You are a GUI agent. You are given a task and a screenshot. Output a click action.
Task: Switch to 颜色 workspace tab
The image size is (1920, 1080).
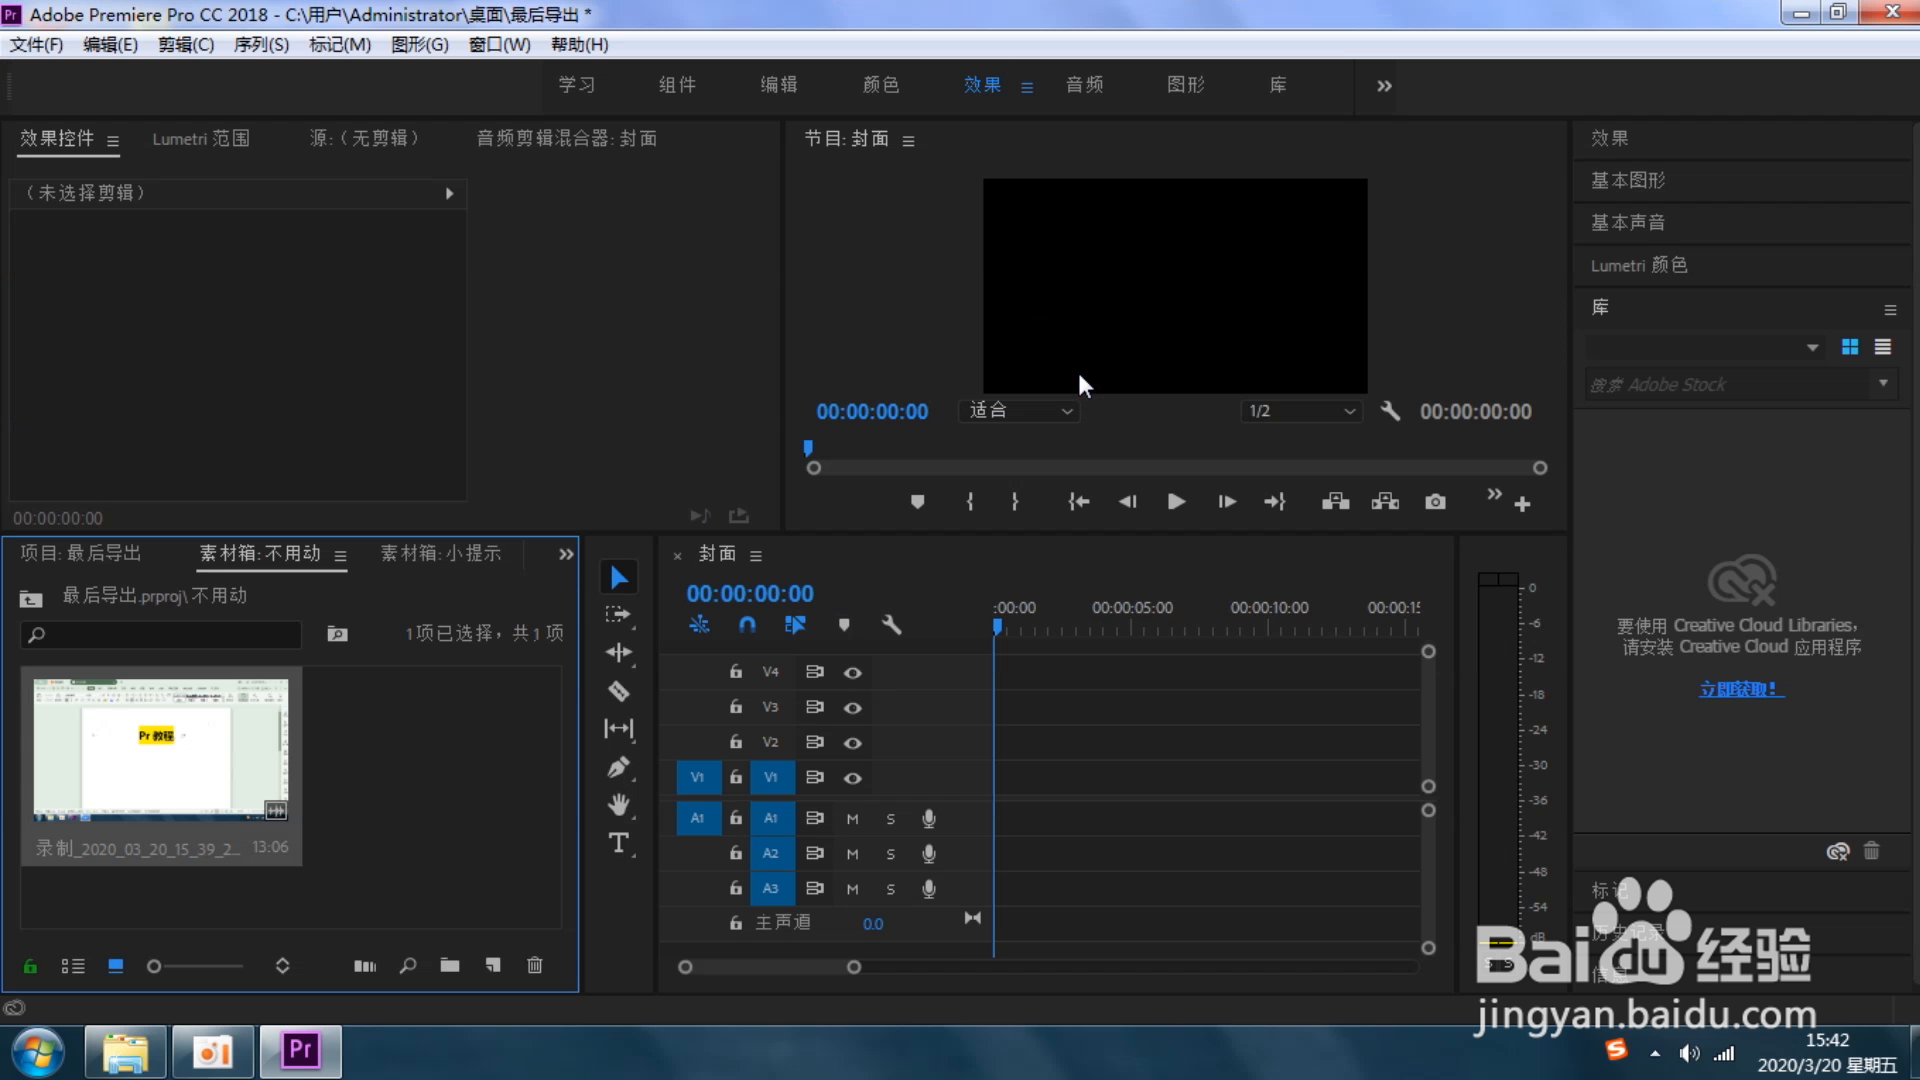(x=881, y=85)
